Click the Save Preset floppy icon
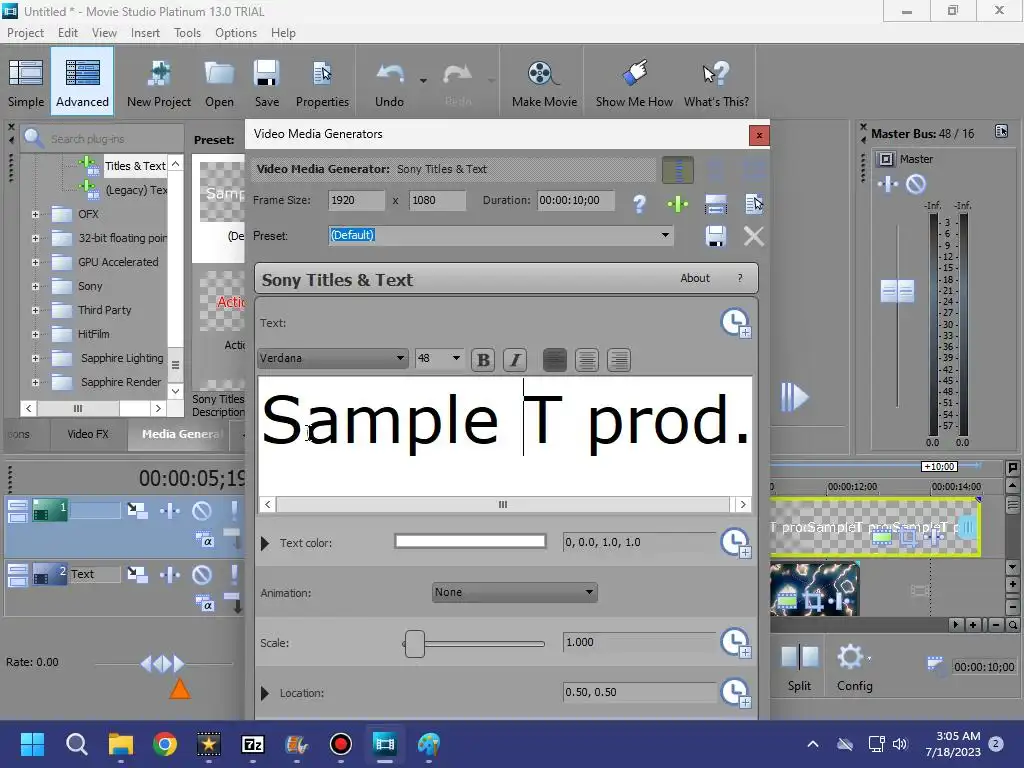 click(x=716, y=236)
